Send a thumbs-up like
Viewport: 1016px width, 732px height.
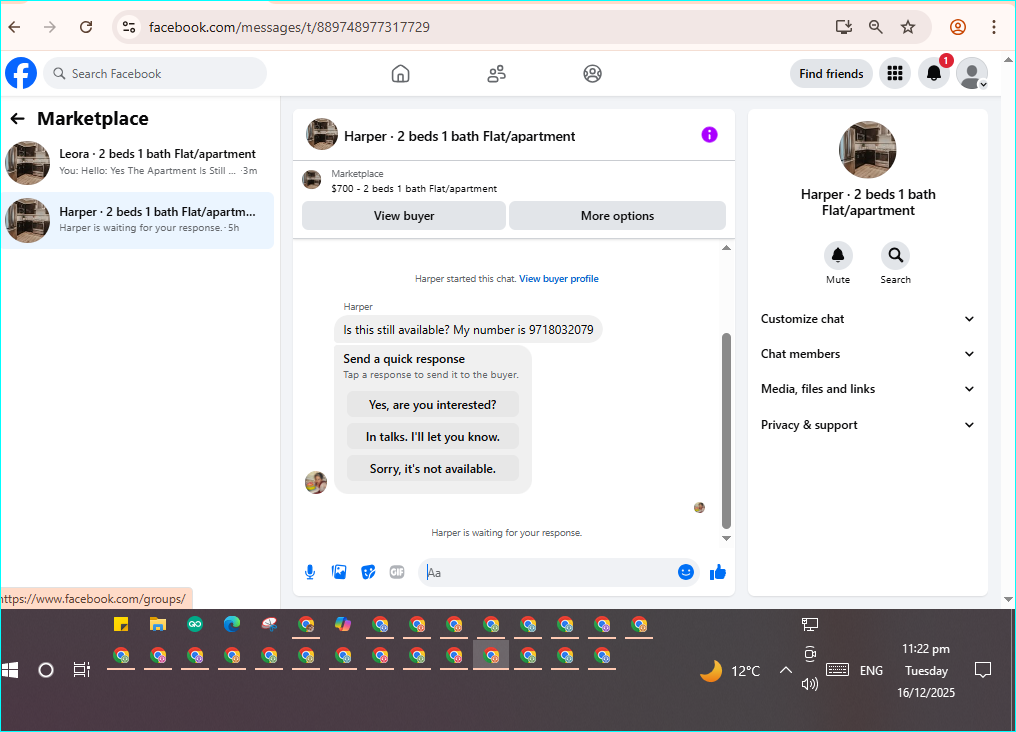tap(718, 572)
